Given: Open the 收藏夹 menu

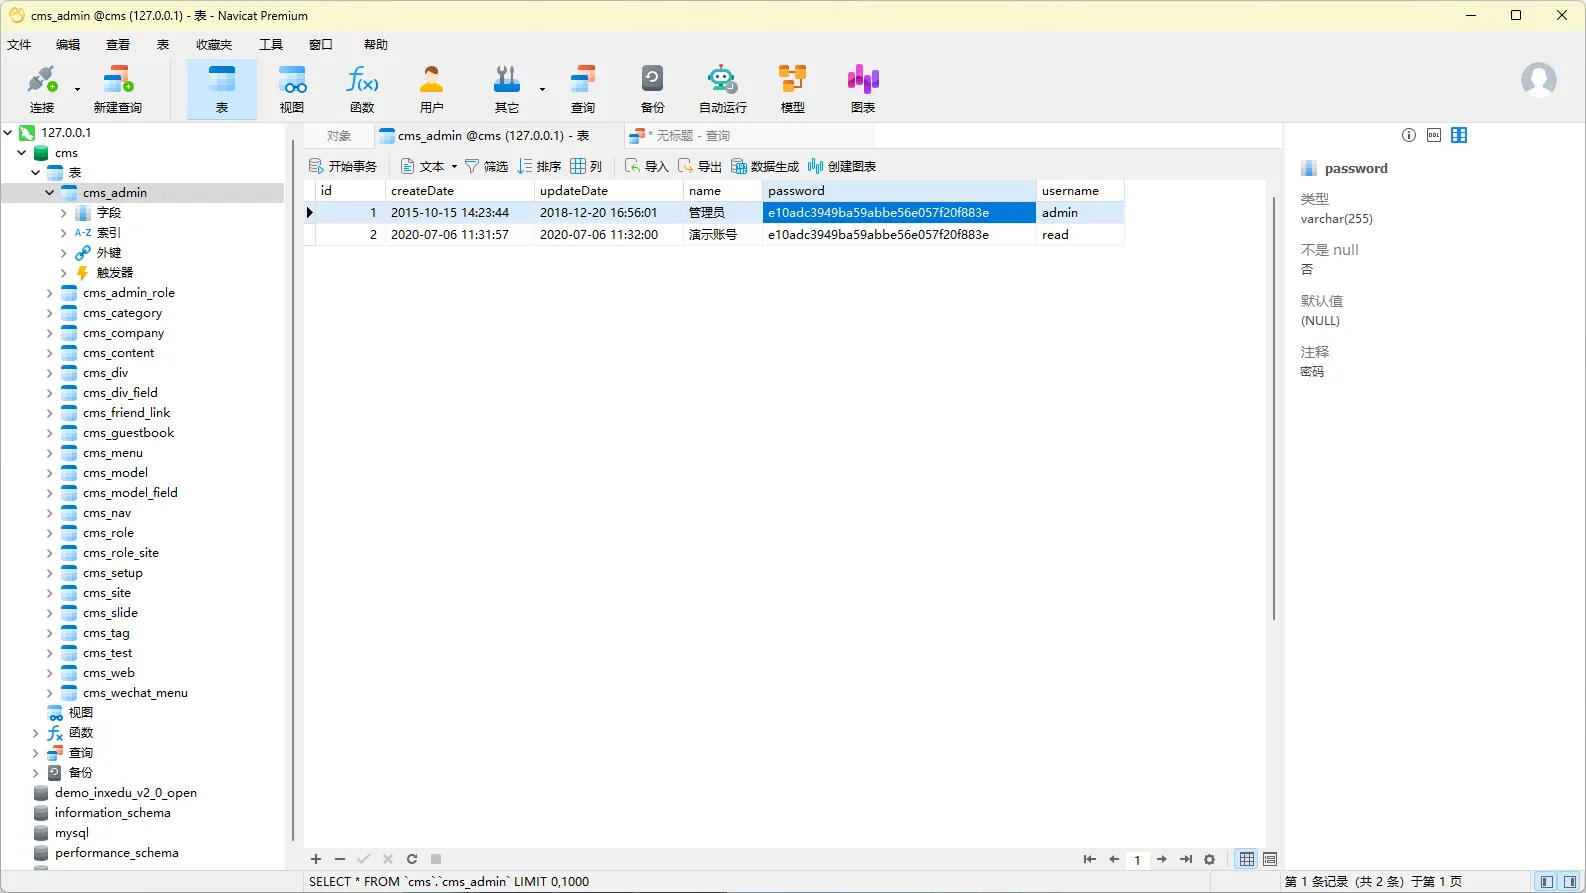Looking at the screenshot, I should 214,45.
